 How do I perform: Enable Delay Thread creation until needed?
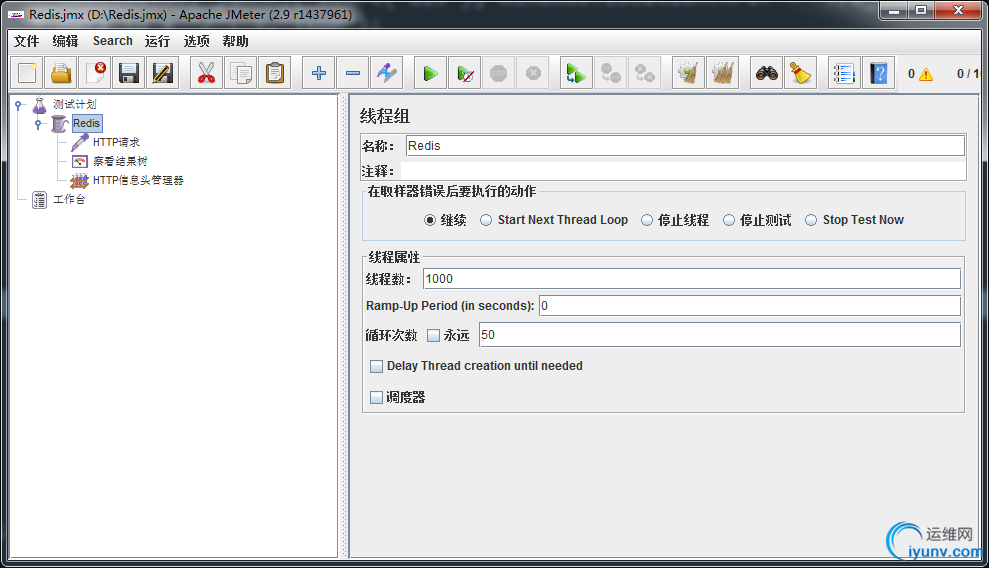pos(377,366)
